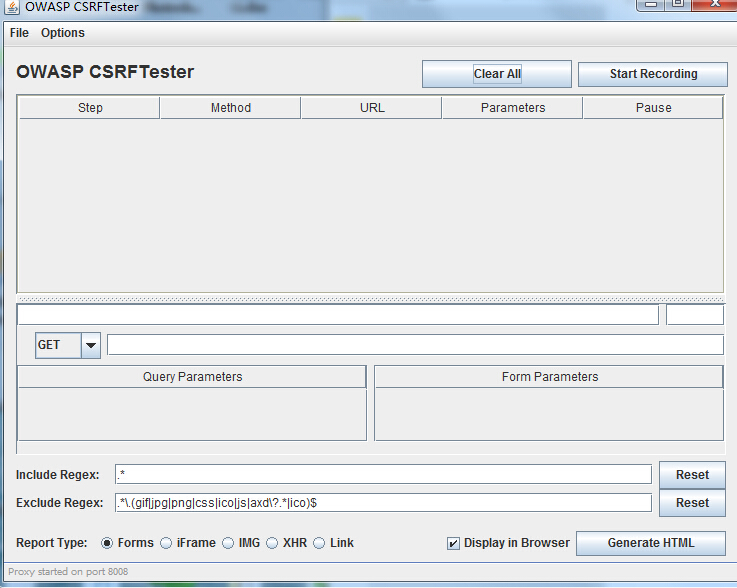
Task: Click the 'Proxy started on port 8008' status text
Action: click(x=68, y=572)
